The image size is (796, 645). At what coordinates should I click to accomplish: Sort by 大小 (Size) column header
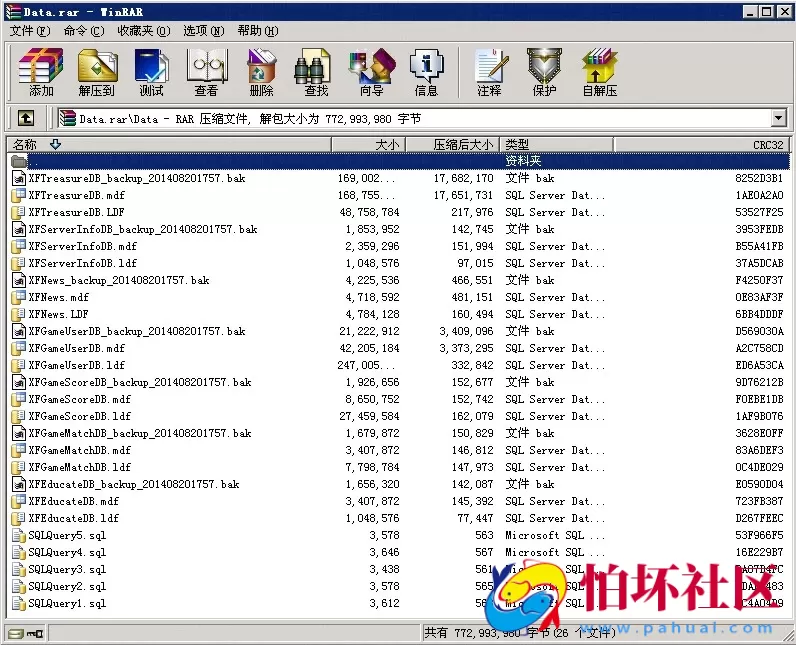pyautogui.click(x=368, y=145)
